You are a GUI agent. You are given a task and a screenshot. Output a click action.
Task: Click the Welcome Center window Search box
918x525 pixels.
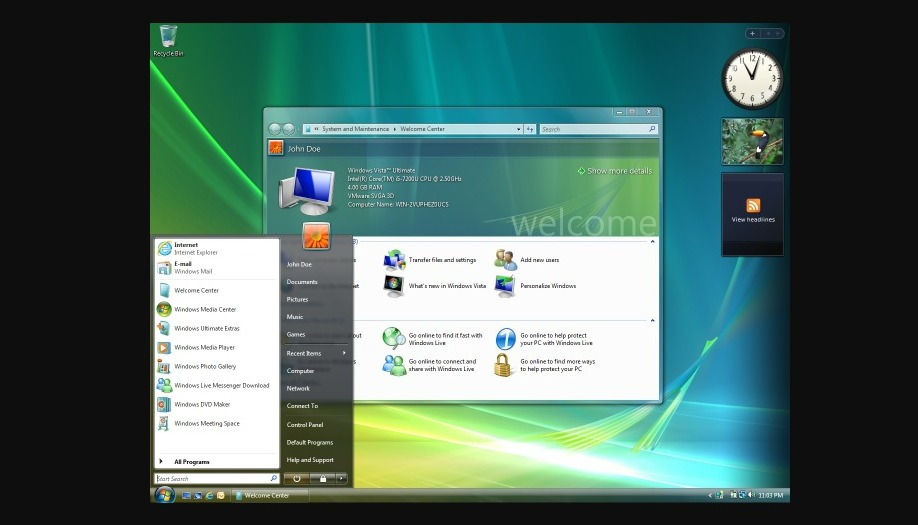coord(598,129)
